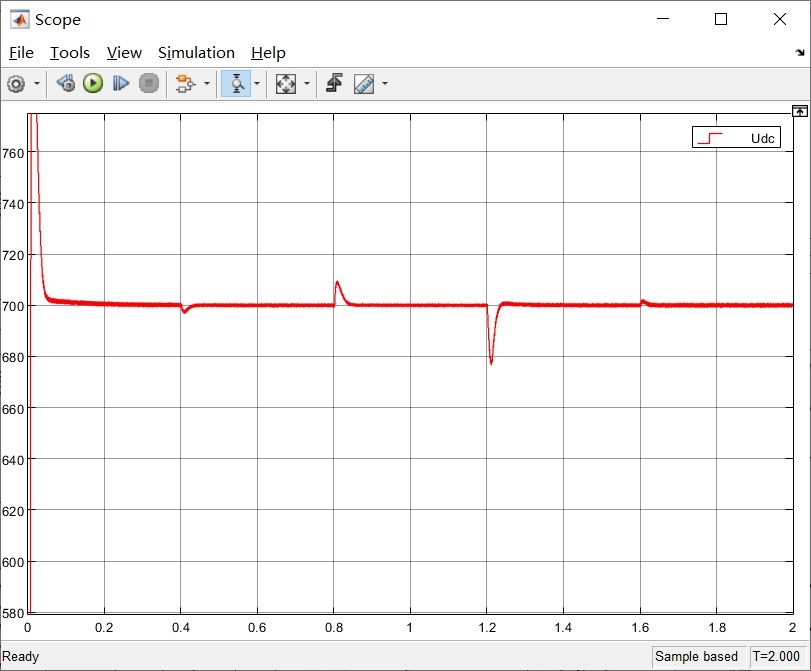Click the Stop simulation button

[x=149, y=83]
